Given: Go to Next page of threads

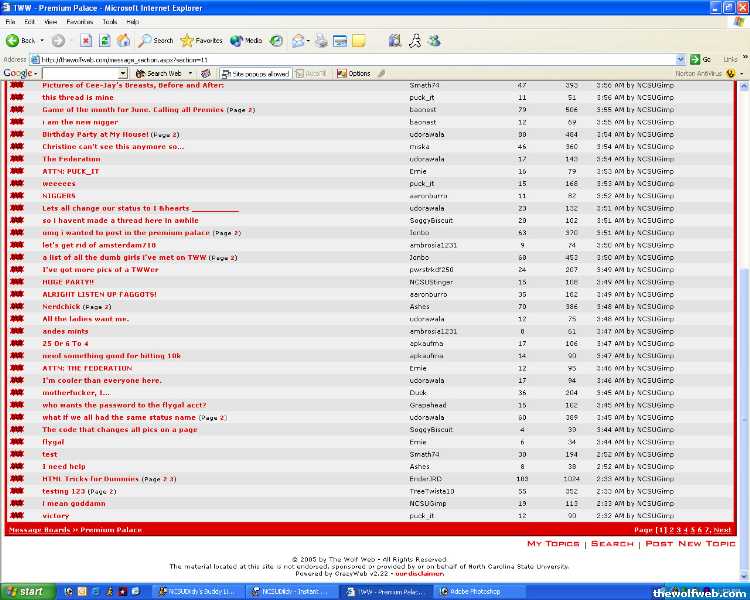Looking at the screenshot, I should (722, 530).
